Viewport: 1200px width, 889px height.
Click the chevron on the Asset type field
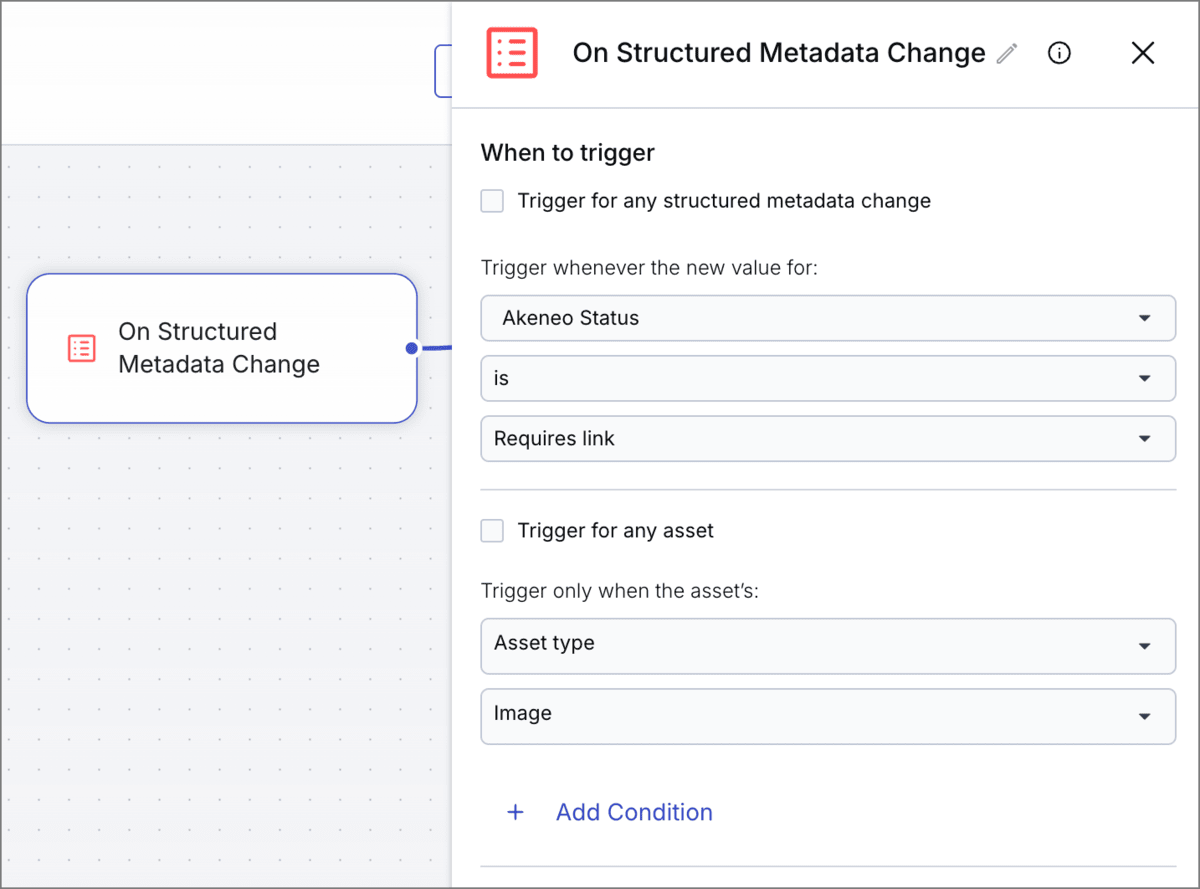pos(1146,646)
